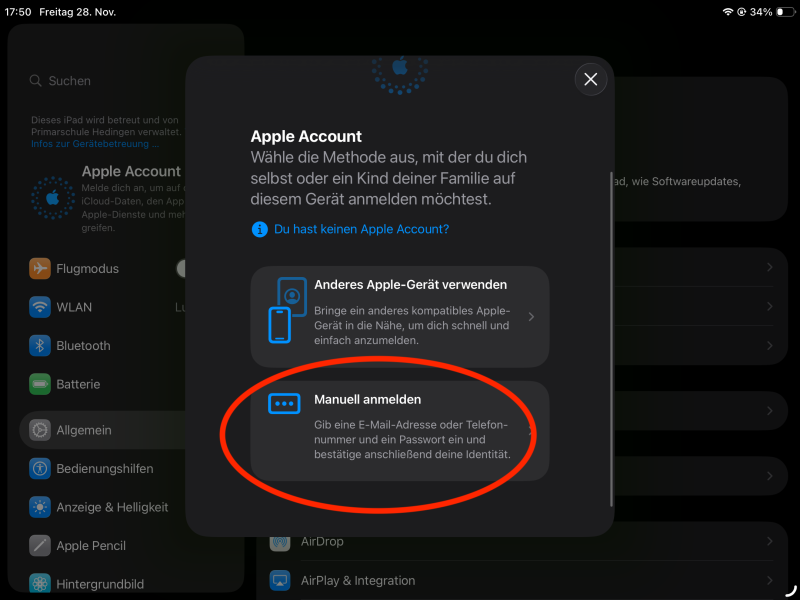This screenshot has height=600, width=800.
Task: Expand the AirPlay & Integration row chevron
Action: click(769, 580)
